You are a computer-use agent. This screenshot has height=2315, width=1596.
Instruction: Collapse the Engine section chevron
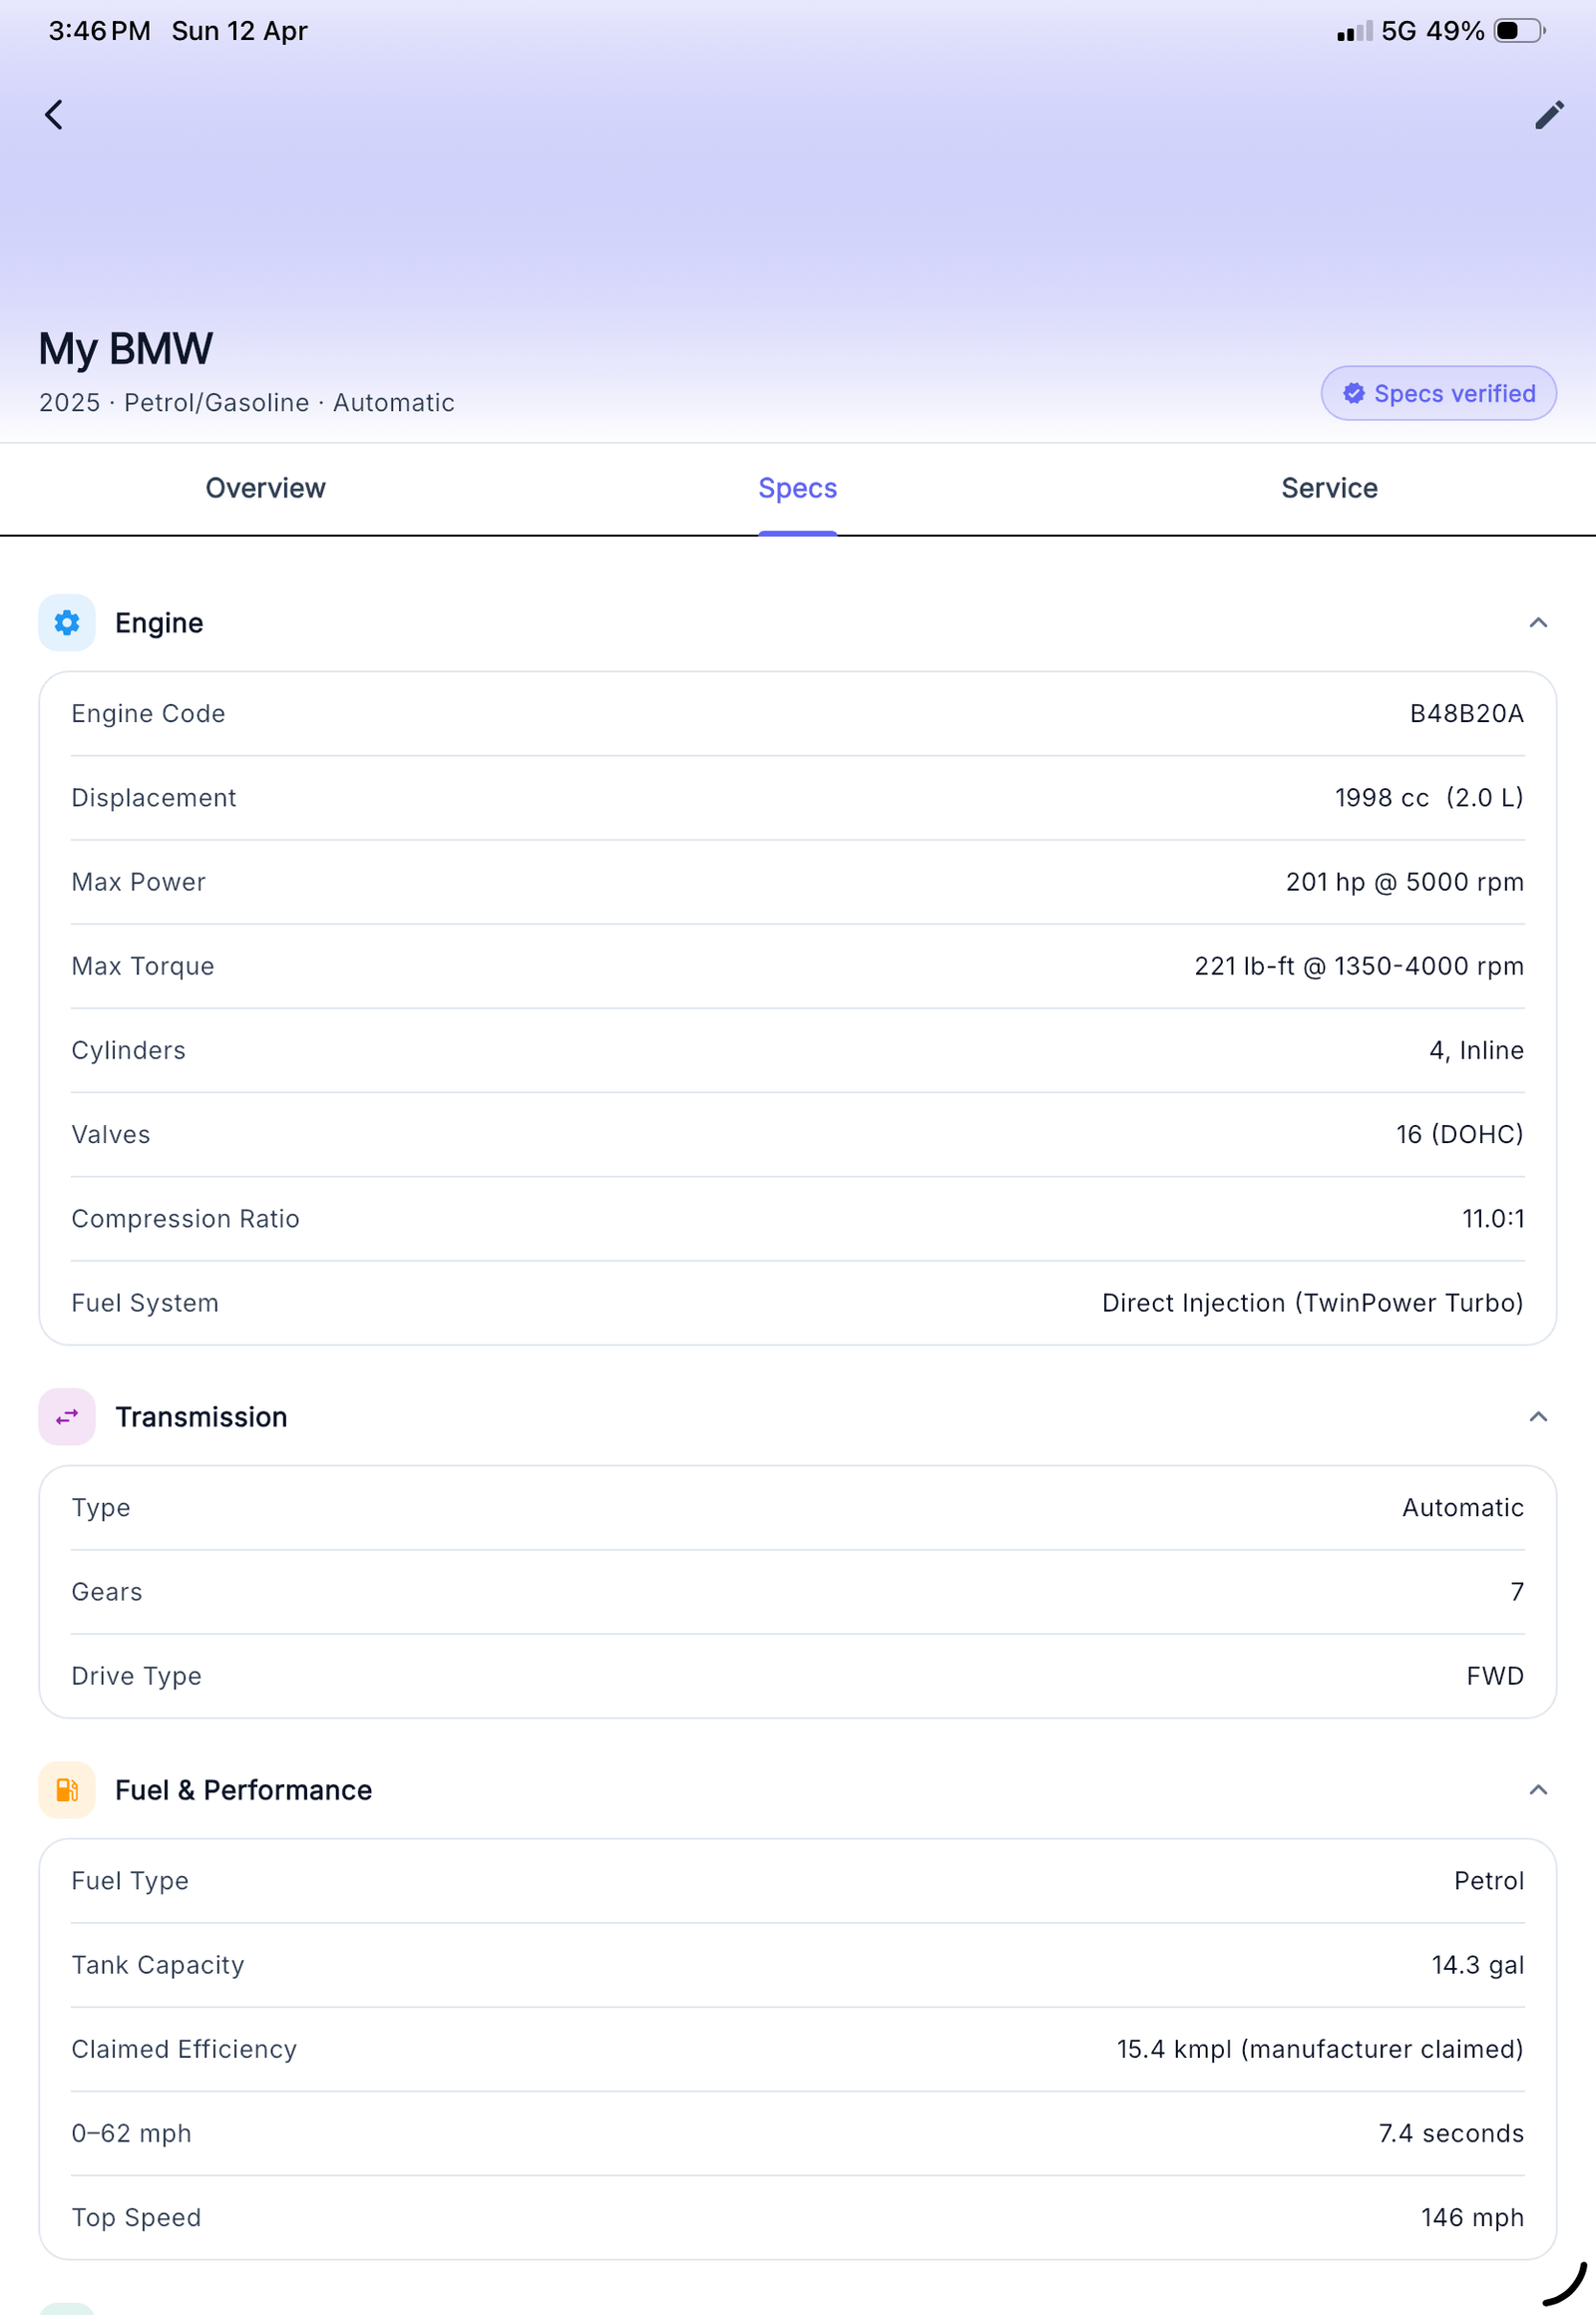(1538, 623)
